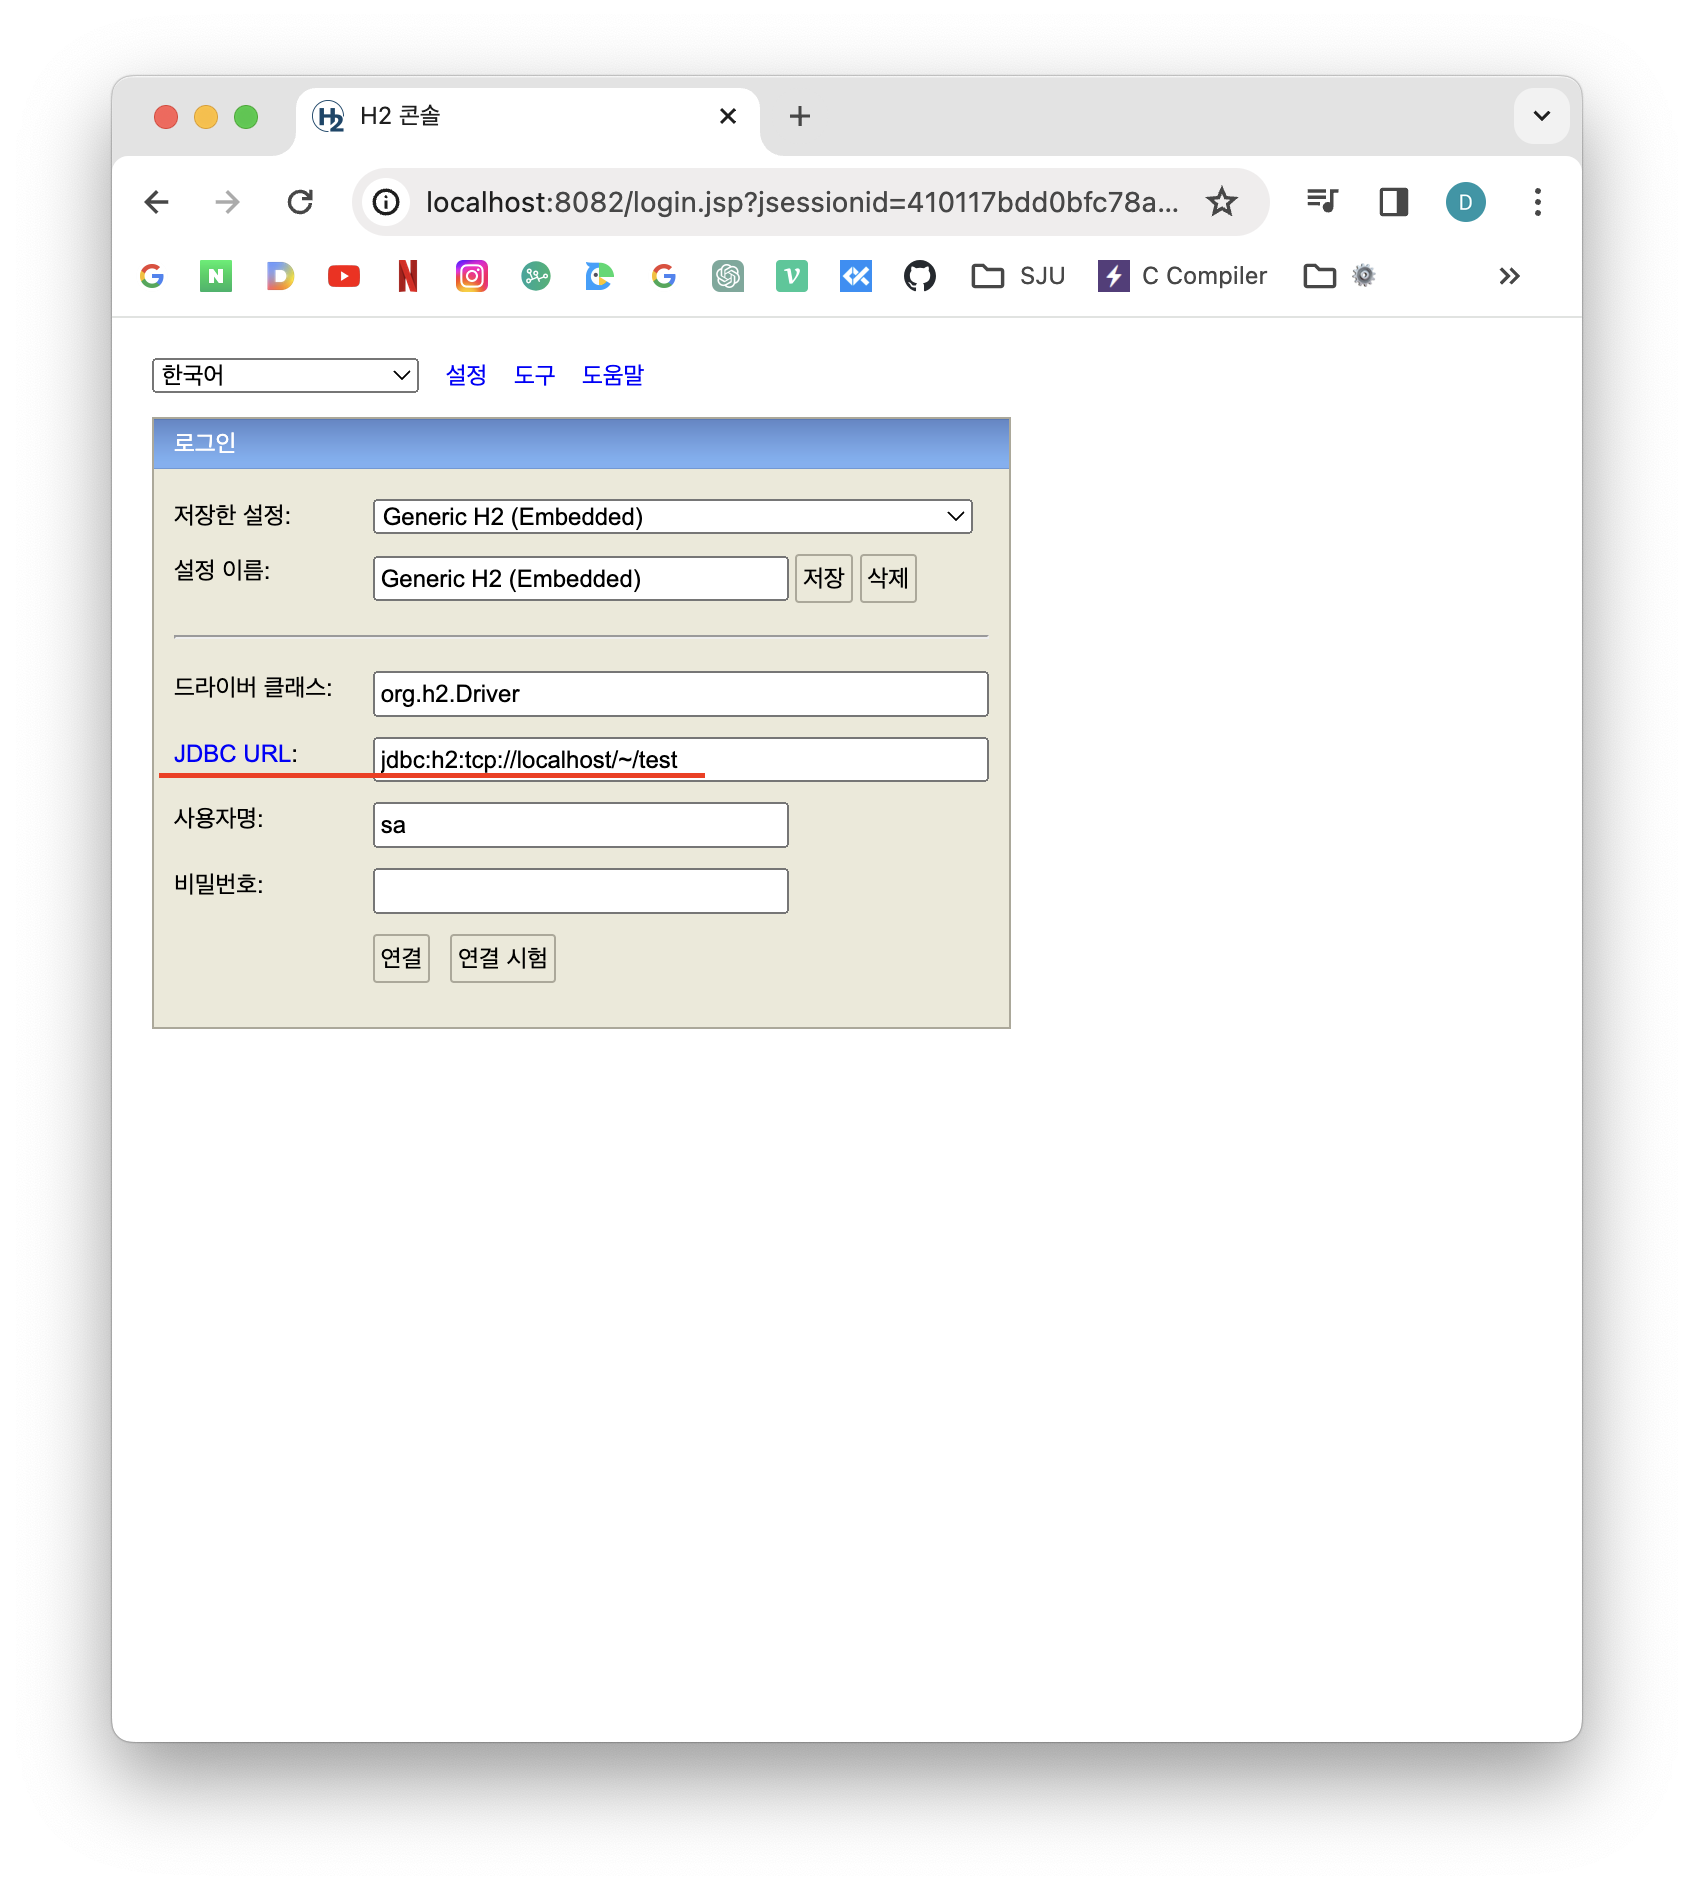Click the 설정 이름 input field

tap(581, 578)
